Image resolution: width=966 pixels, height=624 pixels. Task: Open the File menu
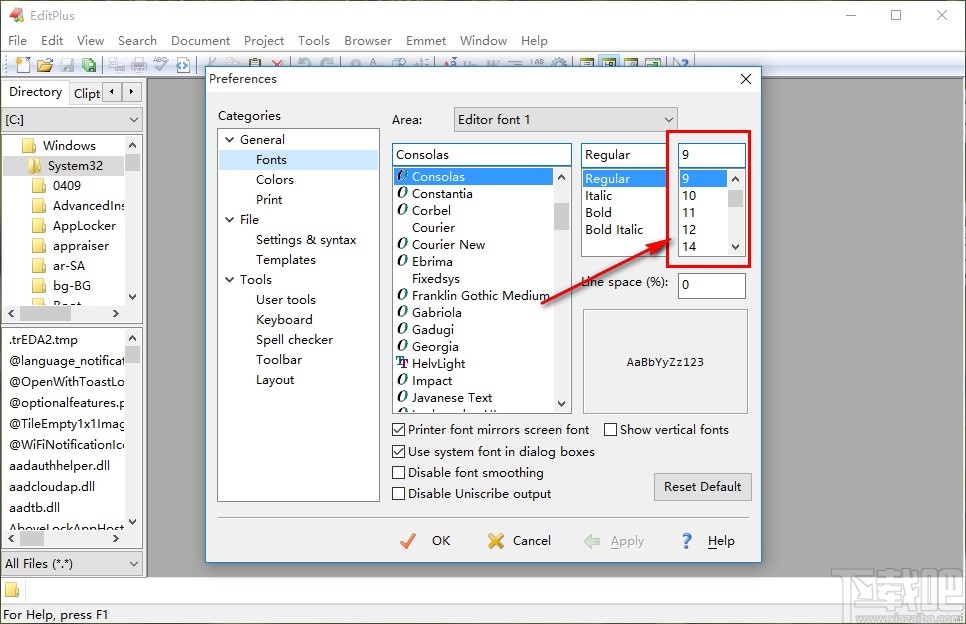tap(17, 41)
